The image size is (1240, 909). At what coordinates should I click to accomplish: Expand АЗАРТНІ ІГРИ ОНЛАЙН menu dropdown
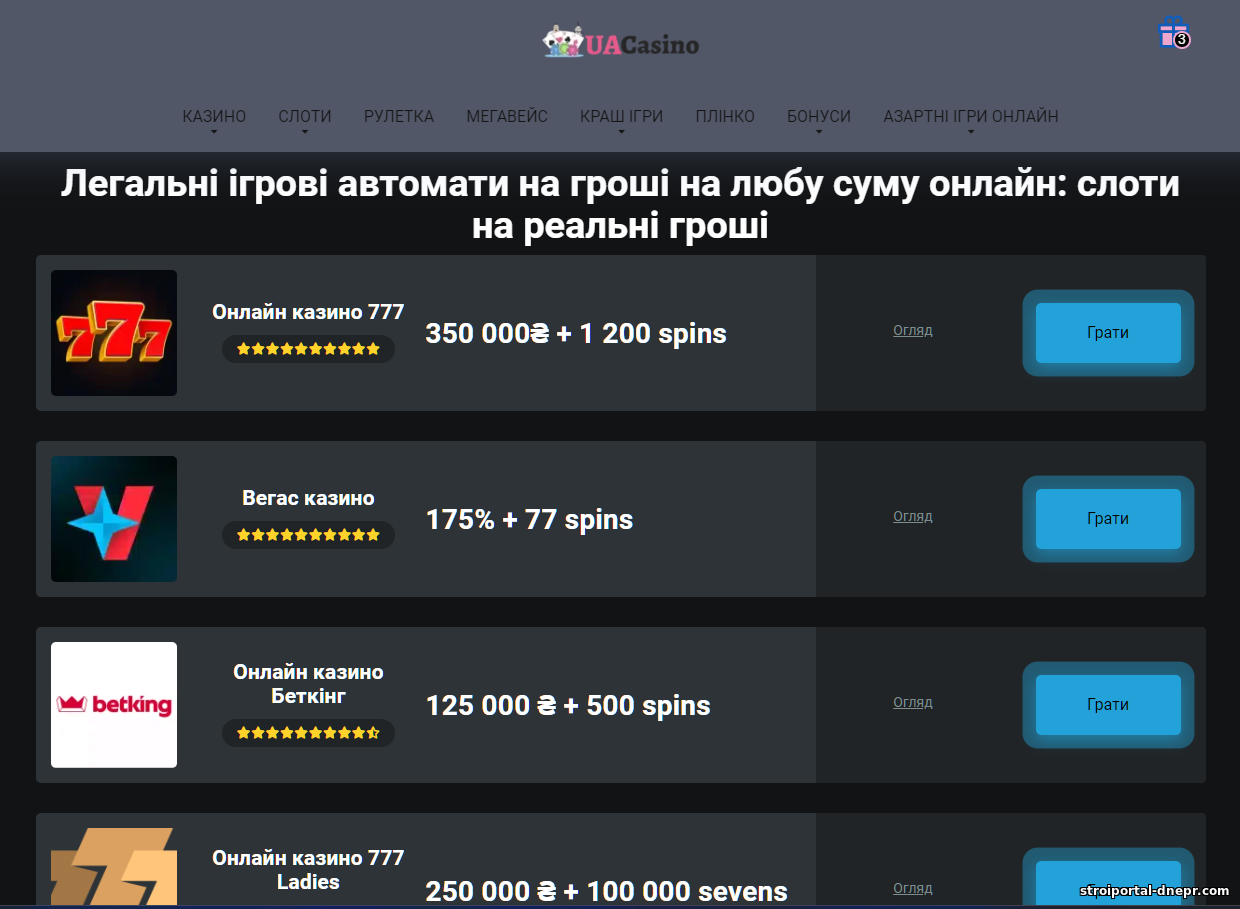(971, 117)
